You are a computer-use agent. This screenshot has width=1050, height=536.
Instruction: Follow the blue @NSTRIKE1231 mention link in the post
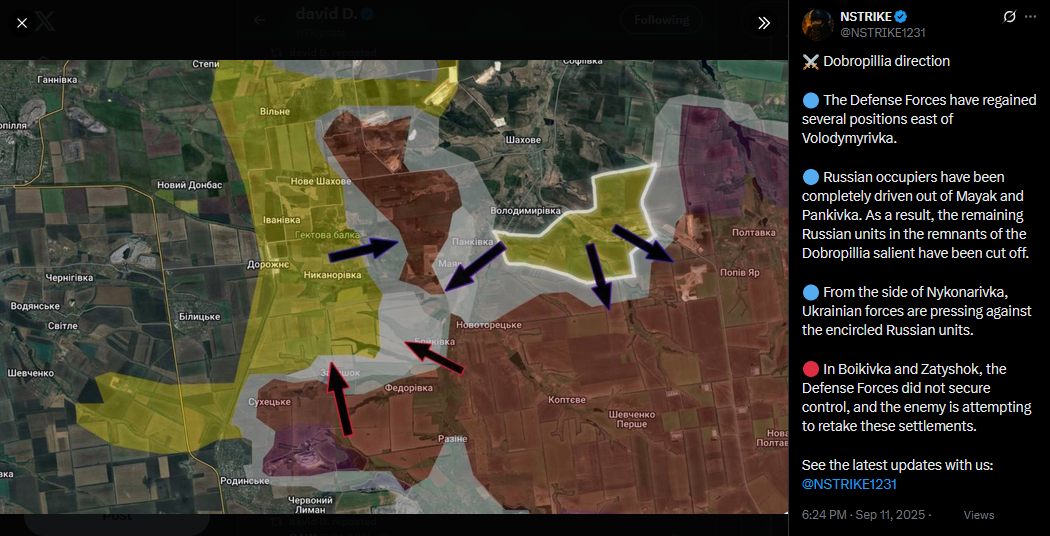[848, 484]
